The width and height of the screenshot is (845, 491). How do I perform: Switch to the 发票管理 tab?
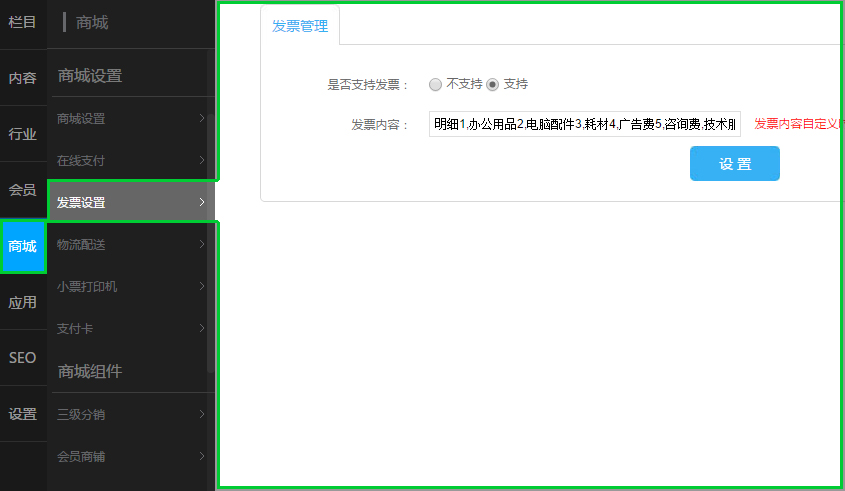[x=300, y=26]
